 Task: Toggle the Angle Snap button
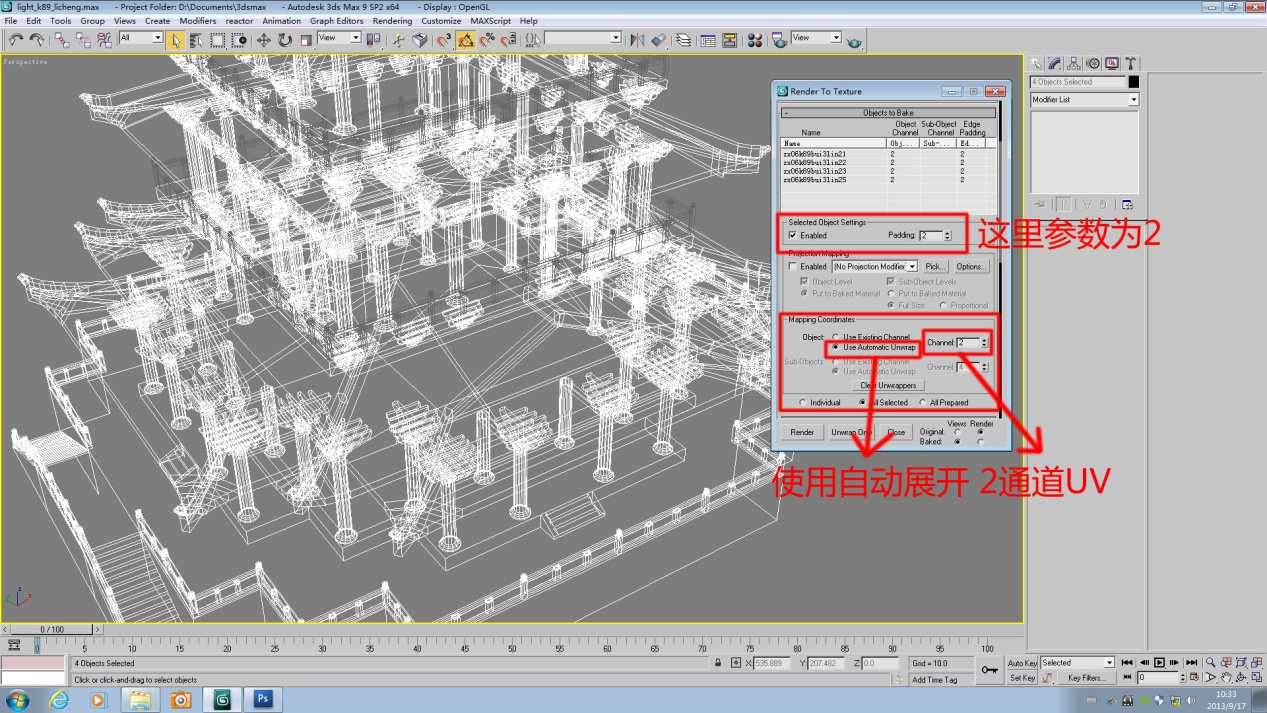point(466,40)
